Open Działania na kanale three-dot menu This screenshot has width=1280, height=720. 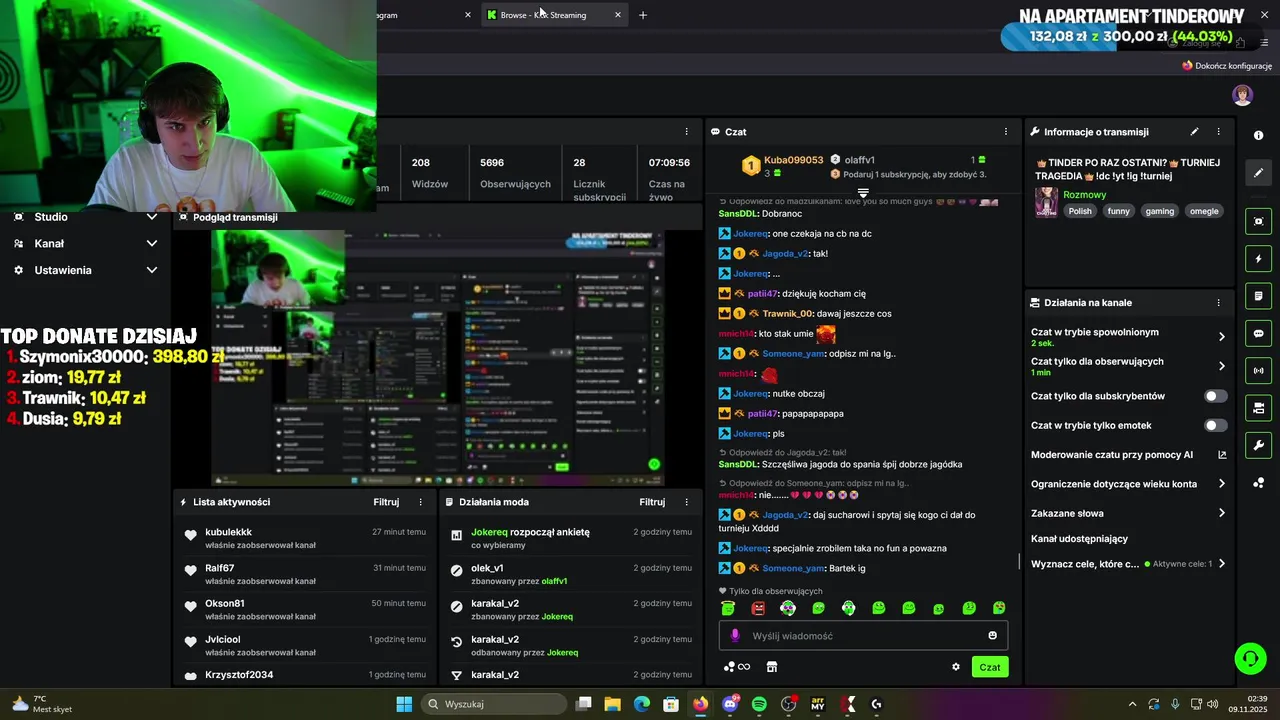[1218, 302]
